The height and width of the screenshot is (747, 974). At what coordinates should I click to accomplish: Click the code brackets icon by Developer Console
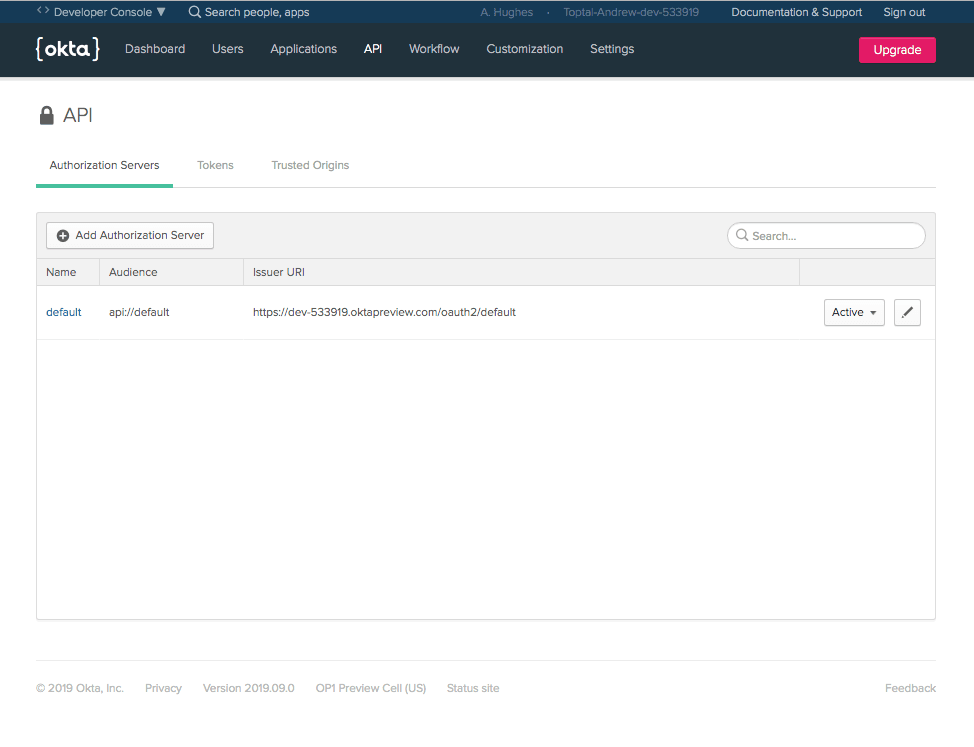pyautogui.click(x=43, y=11)
